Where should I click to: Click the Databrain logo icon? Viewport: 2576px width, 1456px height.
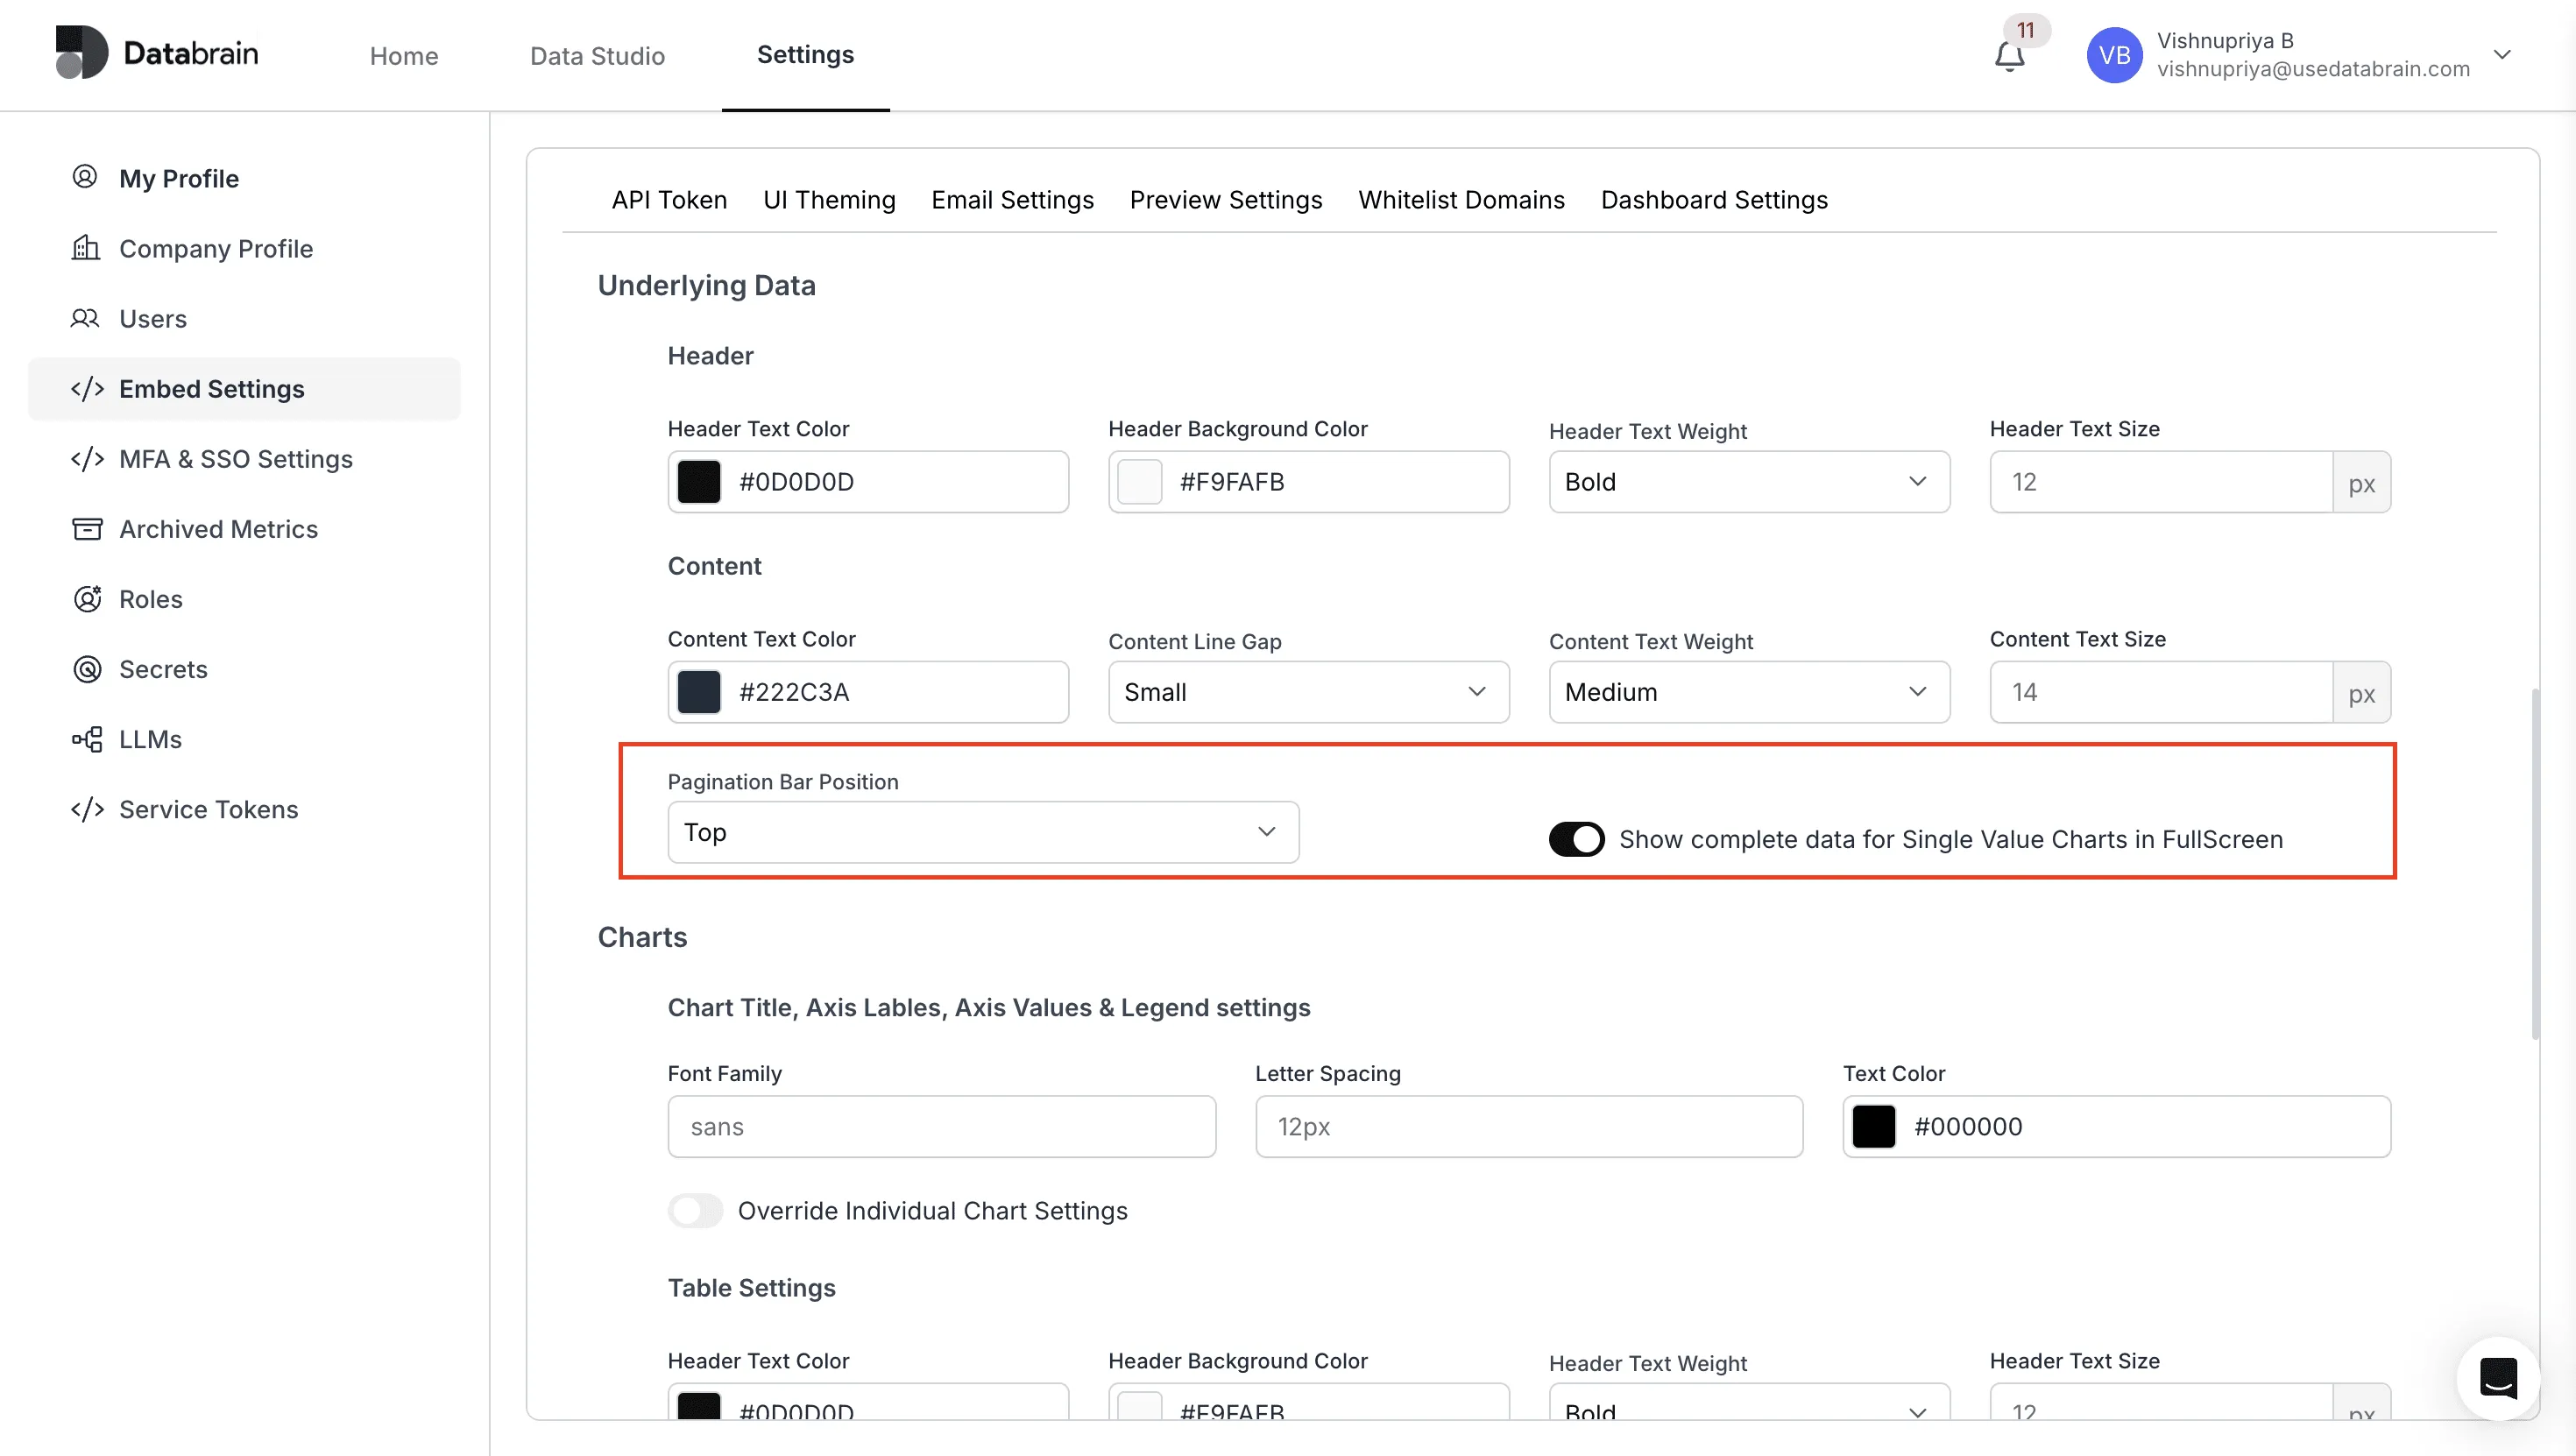pos(82,53)
